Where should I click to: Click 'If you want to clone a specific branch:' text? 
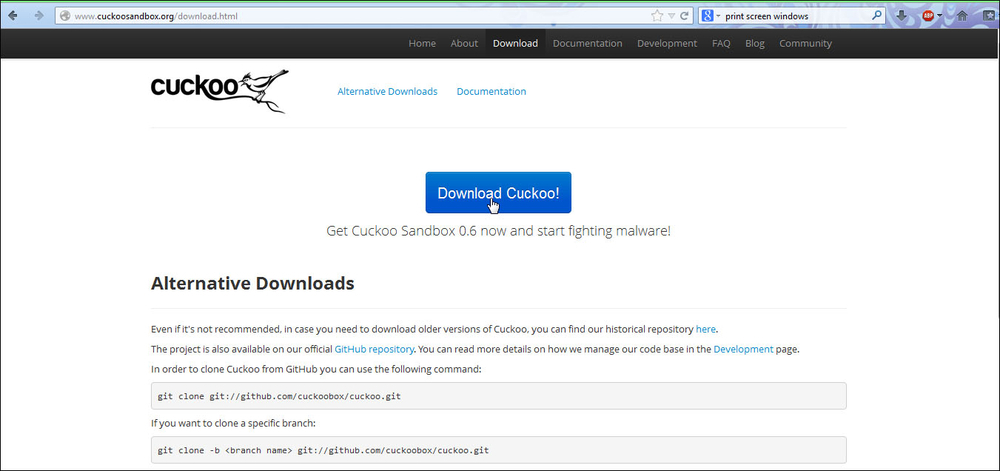click(x=233, y=423)
